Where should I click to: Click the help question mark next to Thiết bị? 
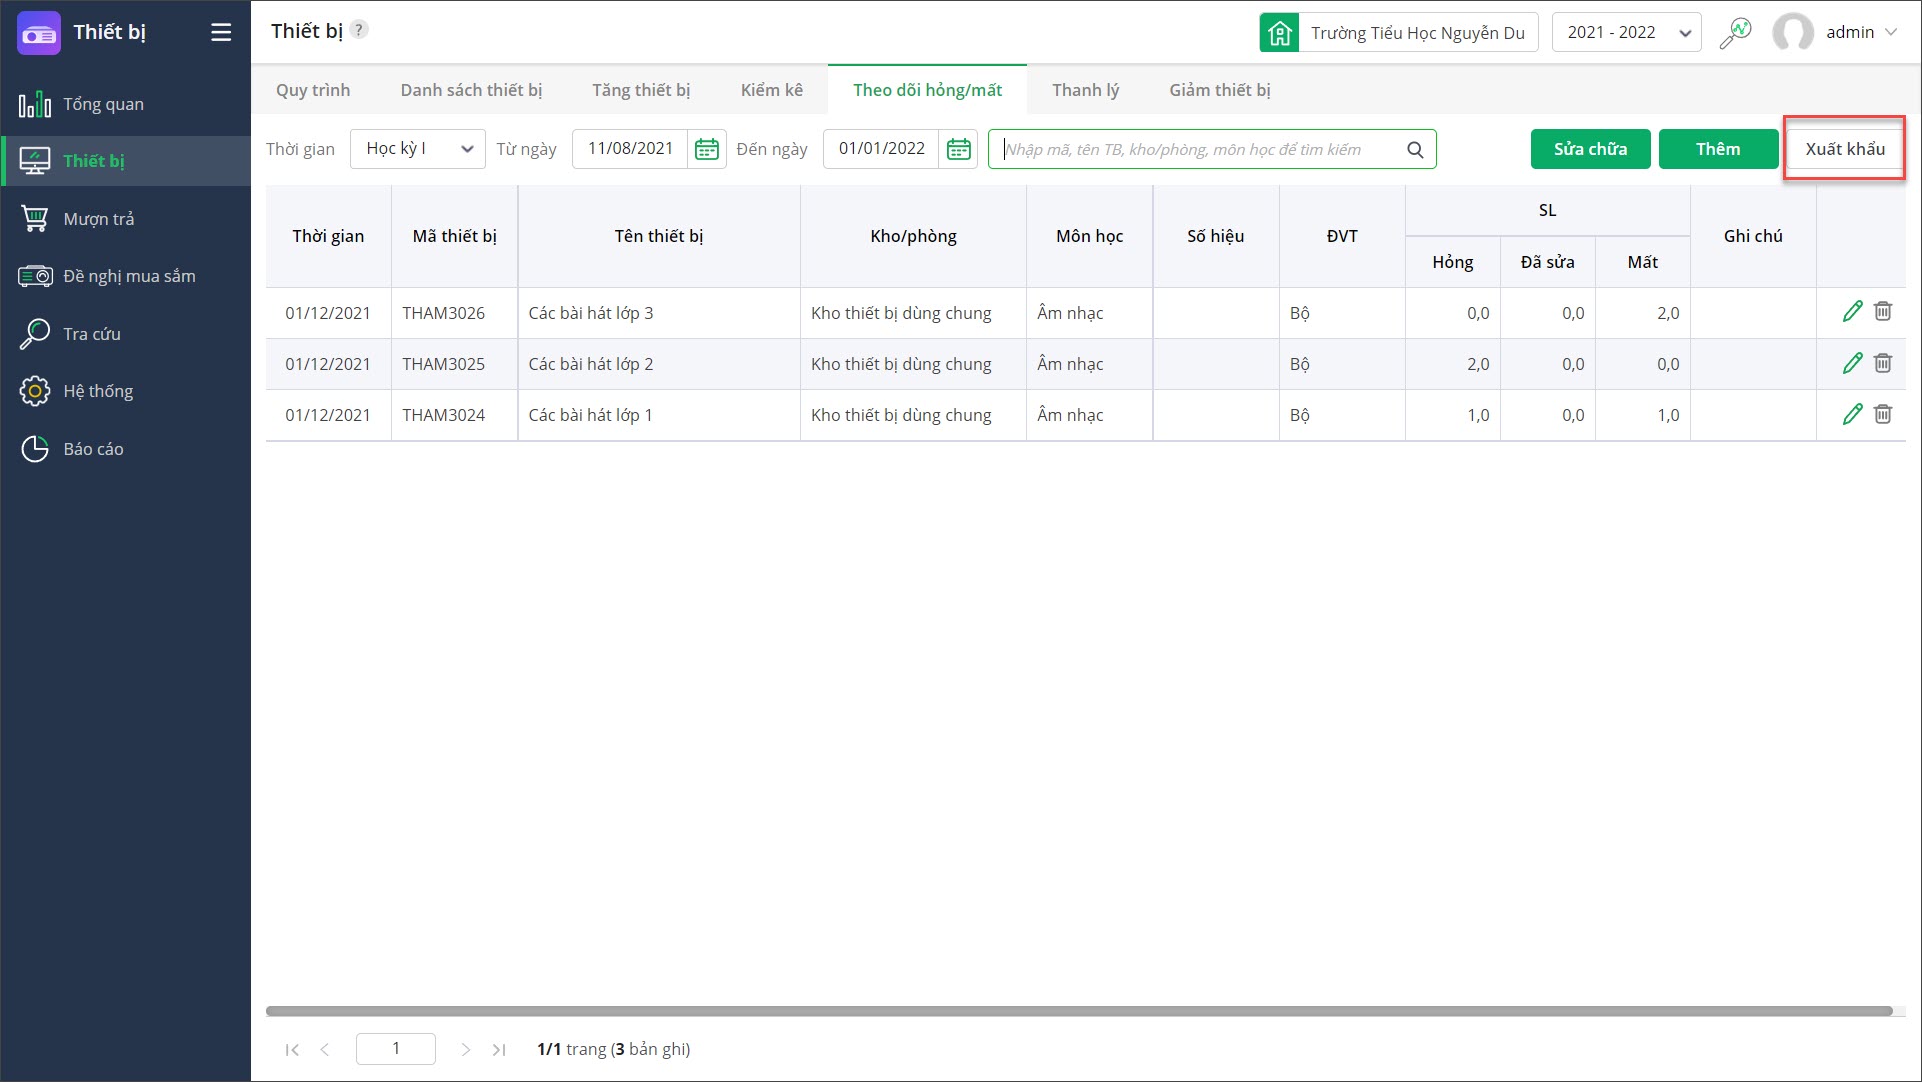360,30
